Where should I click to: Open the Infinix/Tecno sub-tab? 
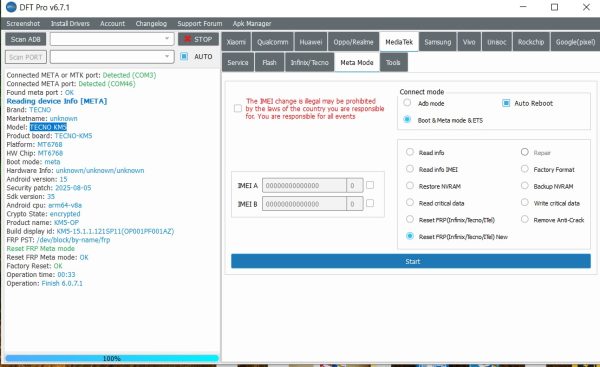click(x=309, y=62)
